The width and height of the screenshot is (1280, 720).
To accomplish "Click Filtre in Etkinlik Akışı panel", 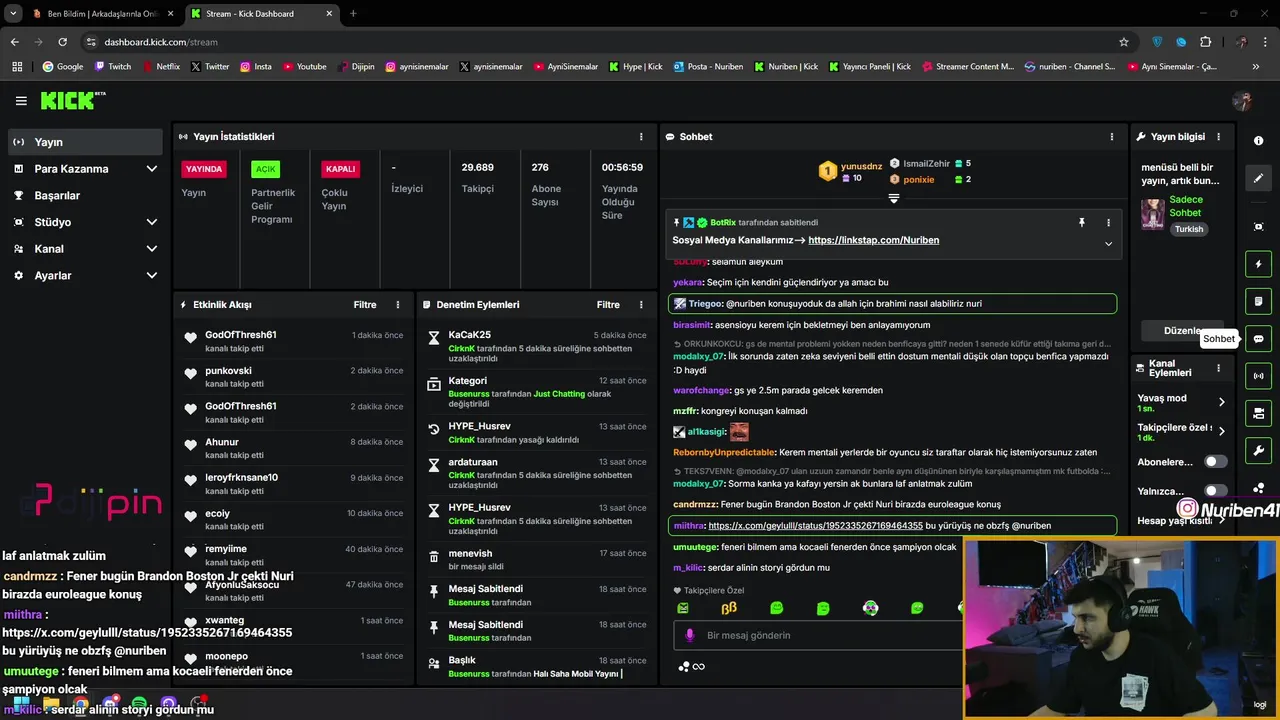I will (x=365, y=304).
